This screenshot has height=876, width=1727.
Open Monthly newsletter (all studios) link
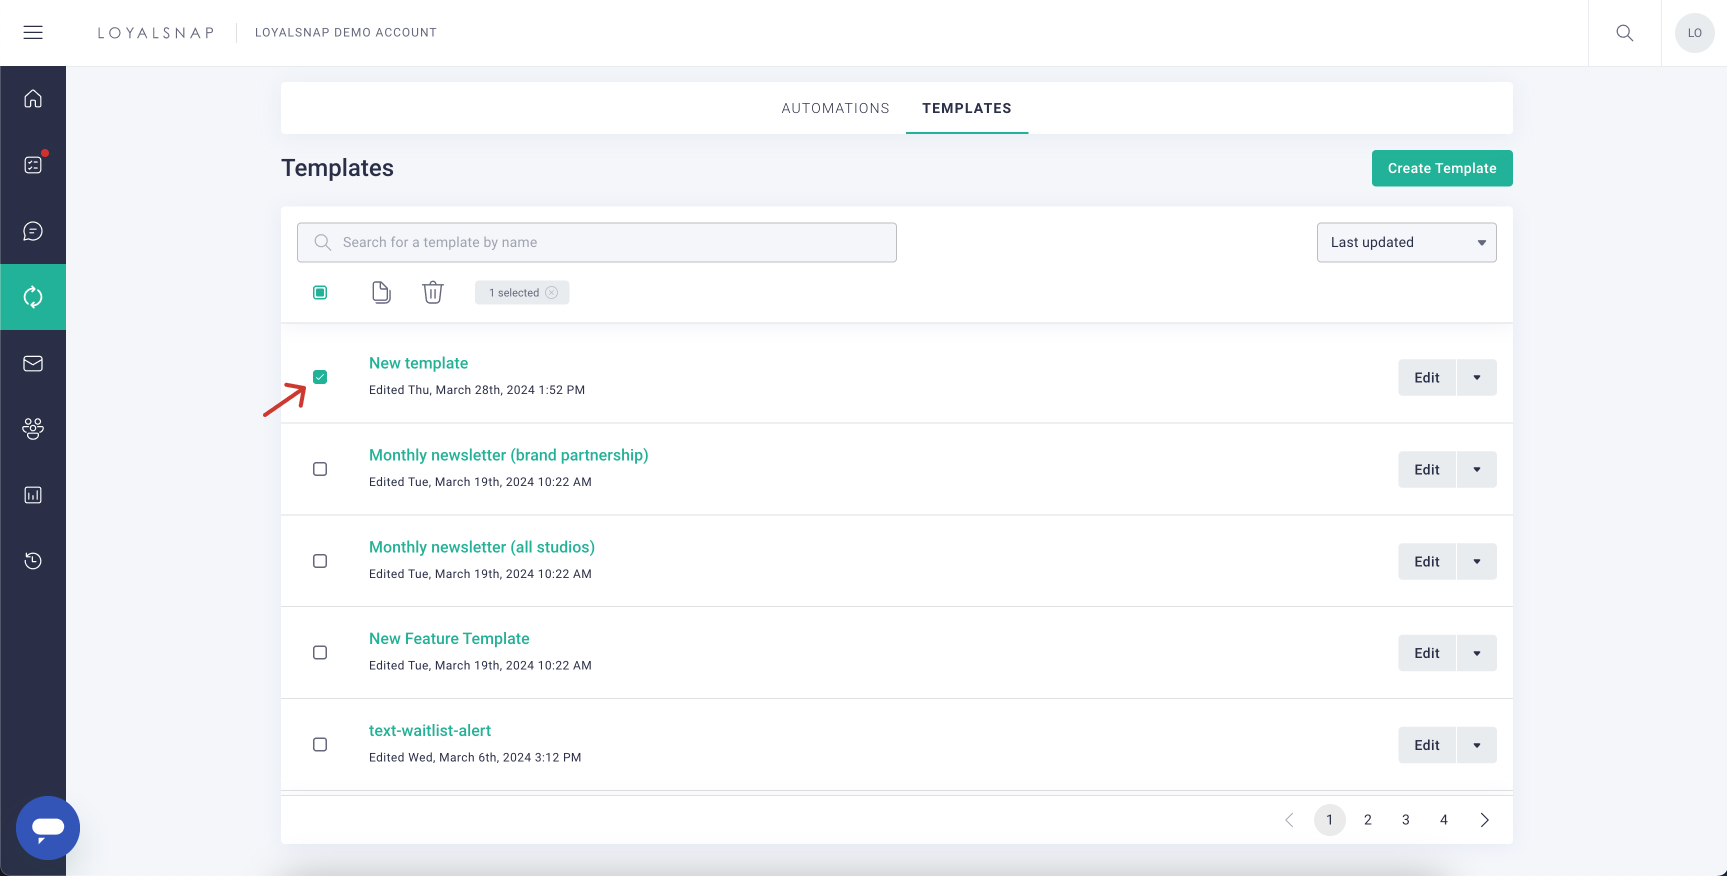tap(482, 547)
